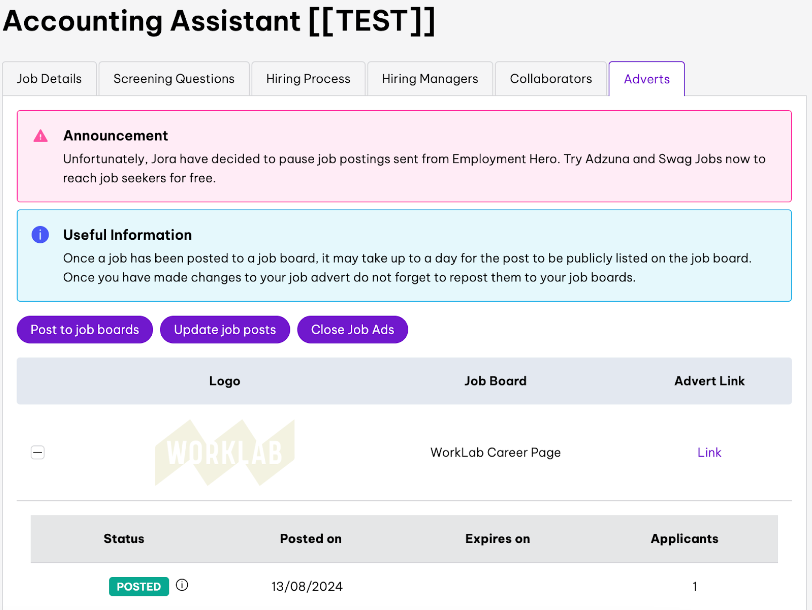Switch to the Job Details tab
812x610 pixels.
pyautogui.click(x=50, y=79)
